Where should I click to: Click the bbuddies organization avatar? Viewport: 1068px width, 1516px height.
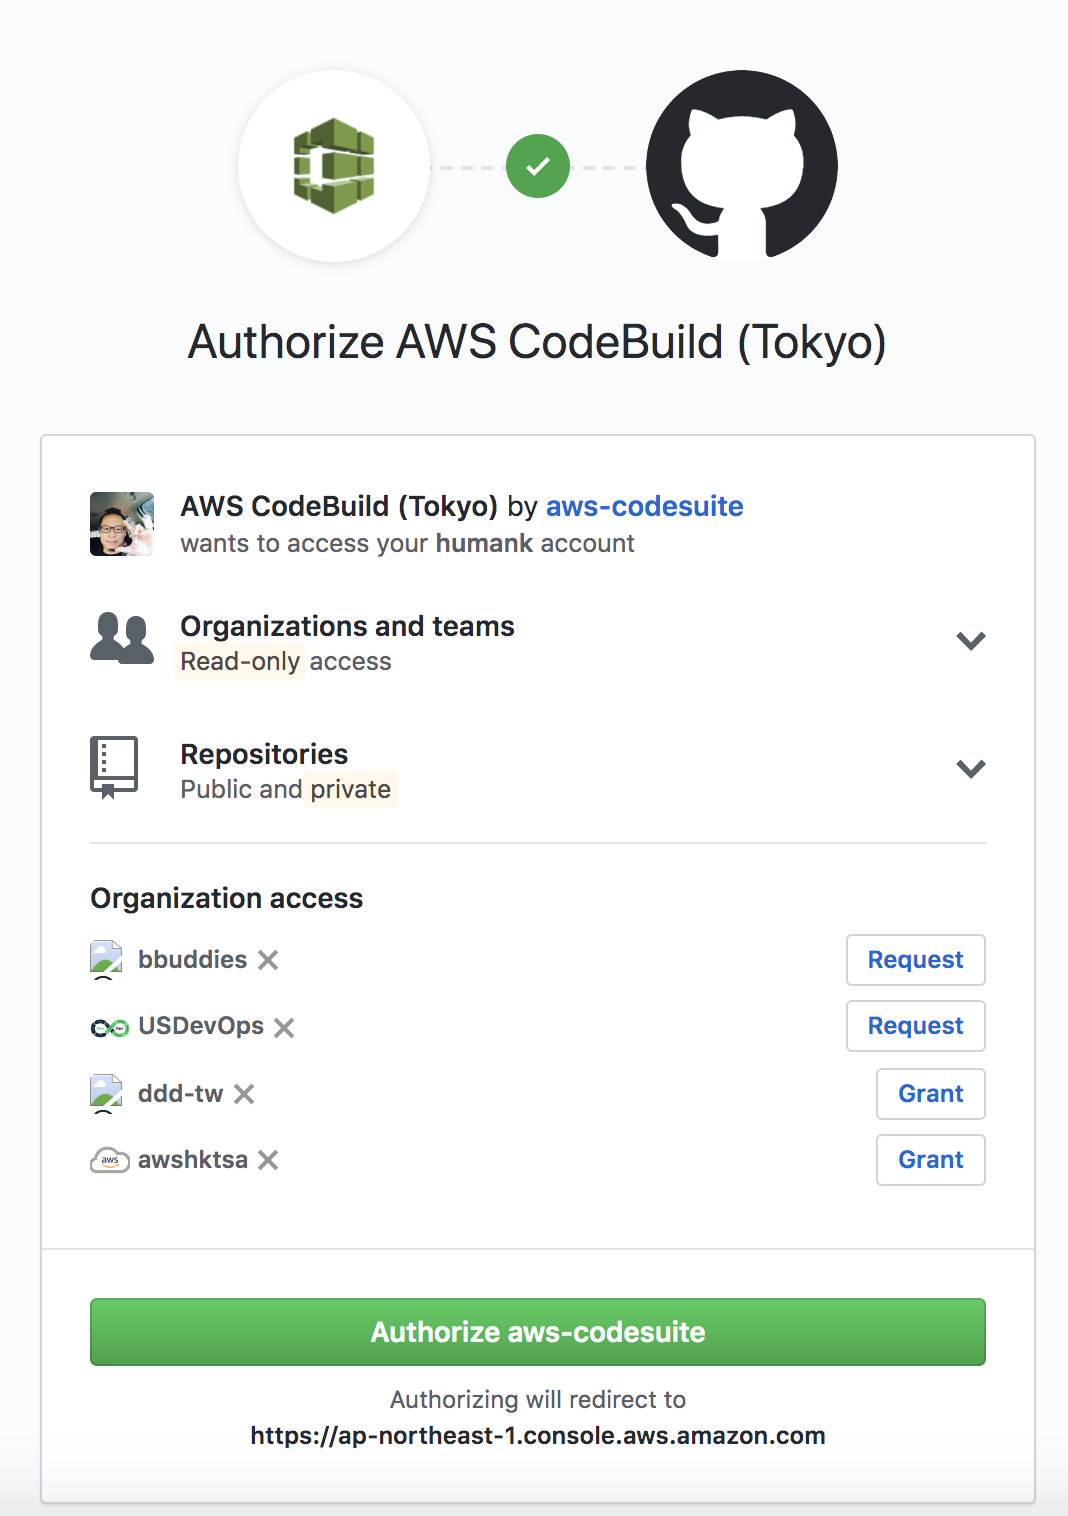106,959
